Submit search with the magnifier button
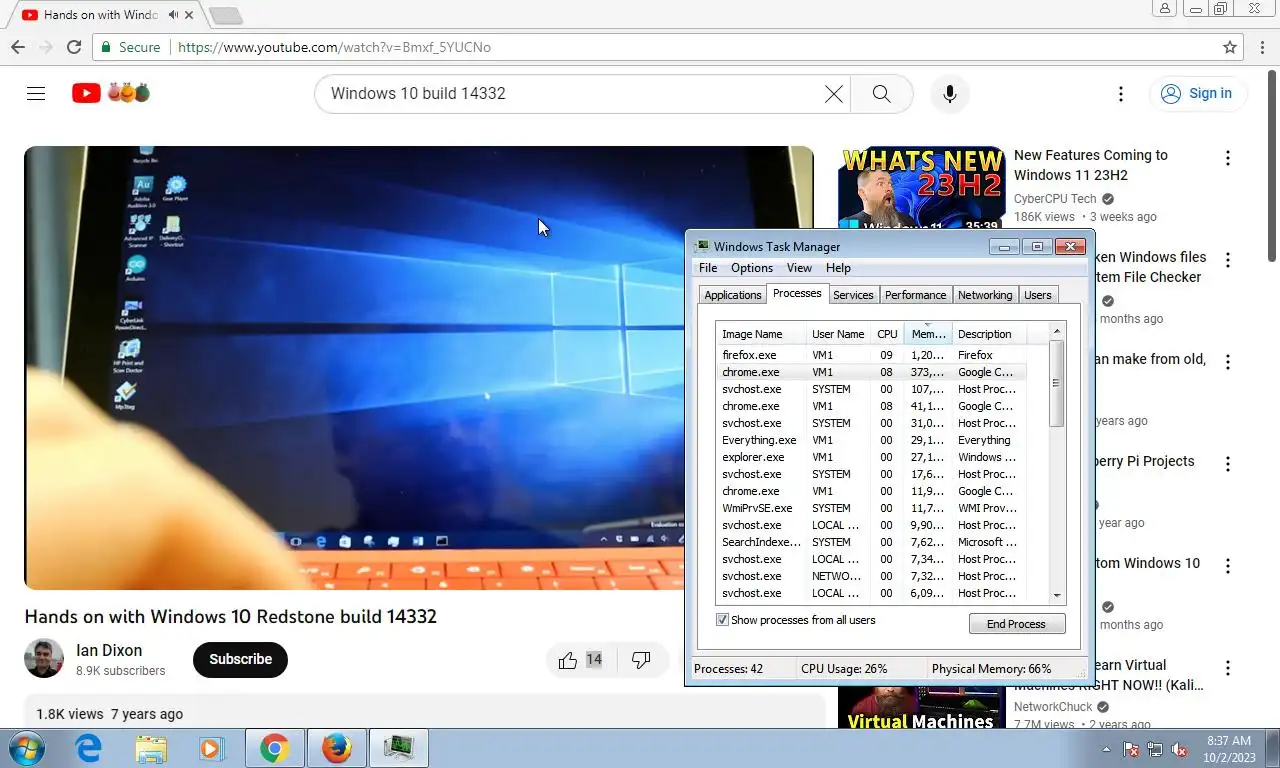This screenshot has height=768, width=1280. pyautogui.click(x=881, y=93)
